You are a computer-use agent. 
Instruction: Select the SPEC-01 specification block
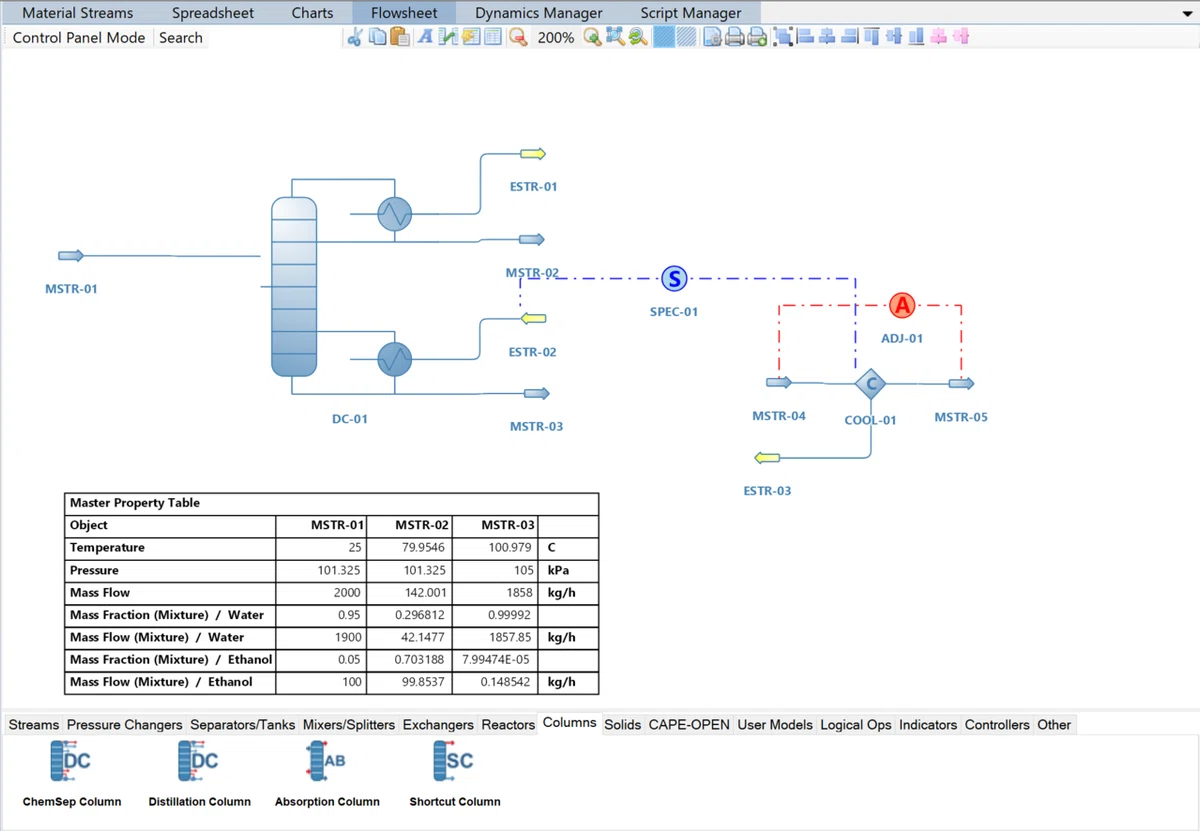tap(674, 279)
